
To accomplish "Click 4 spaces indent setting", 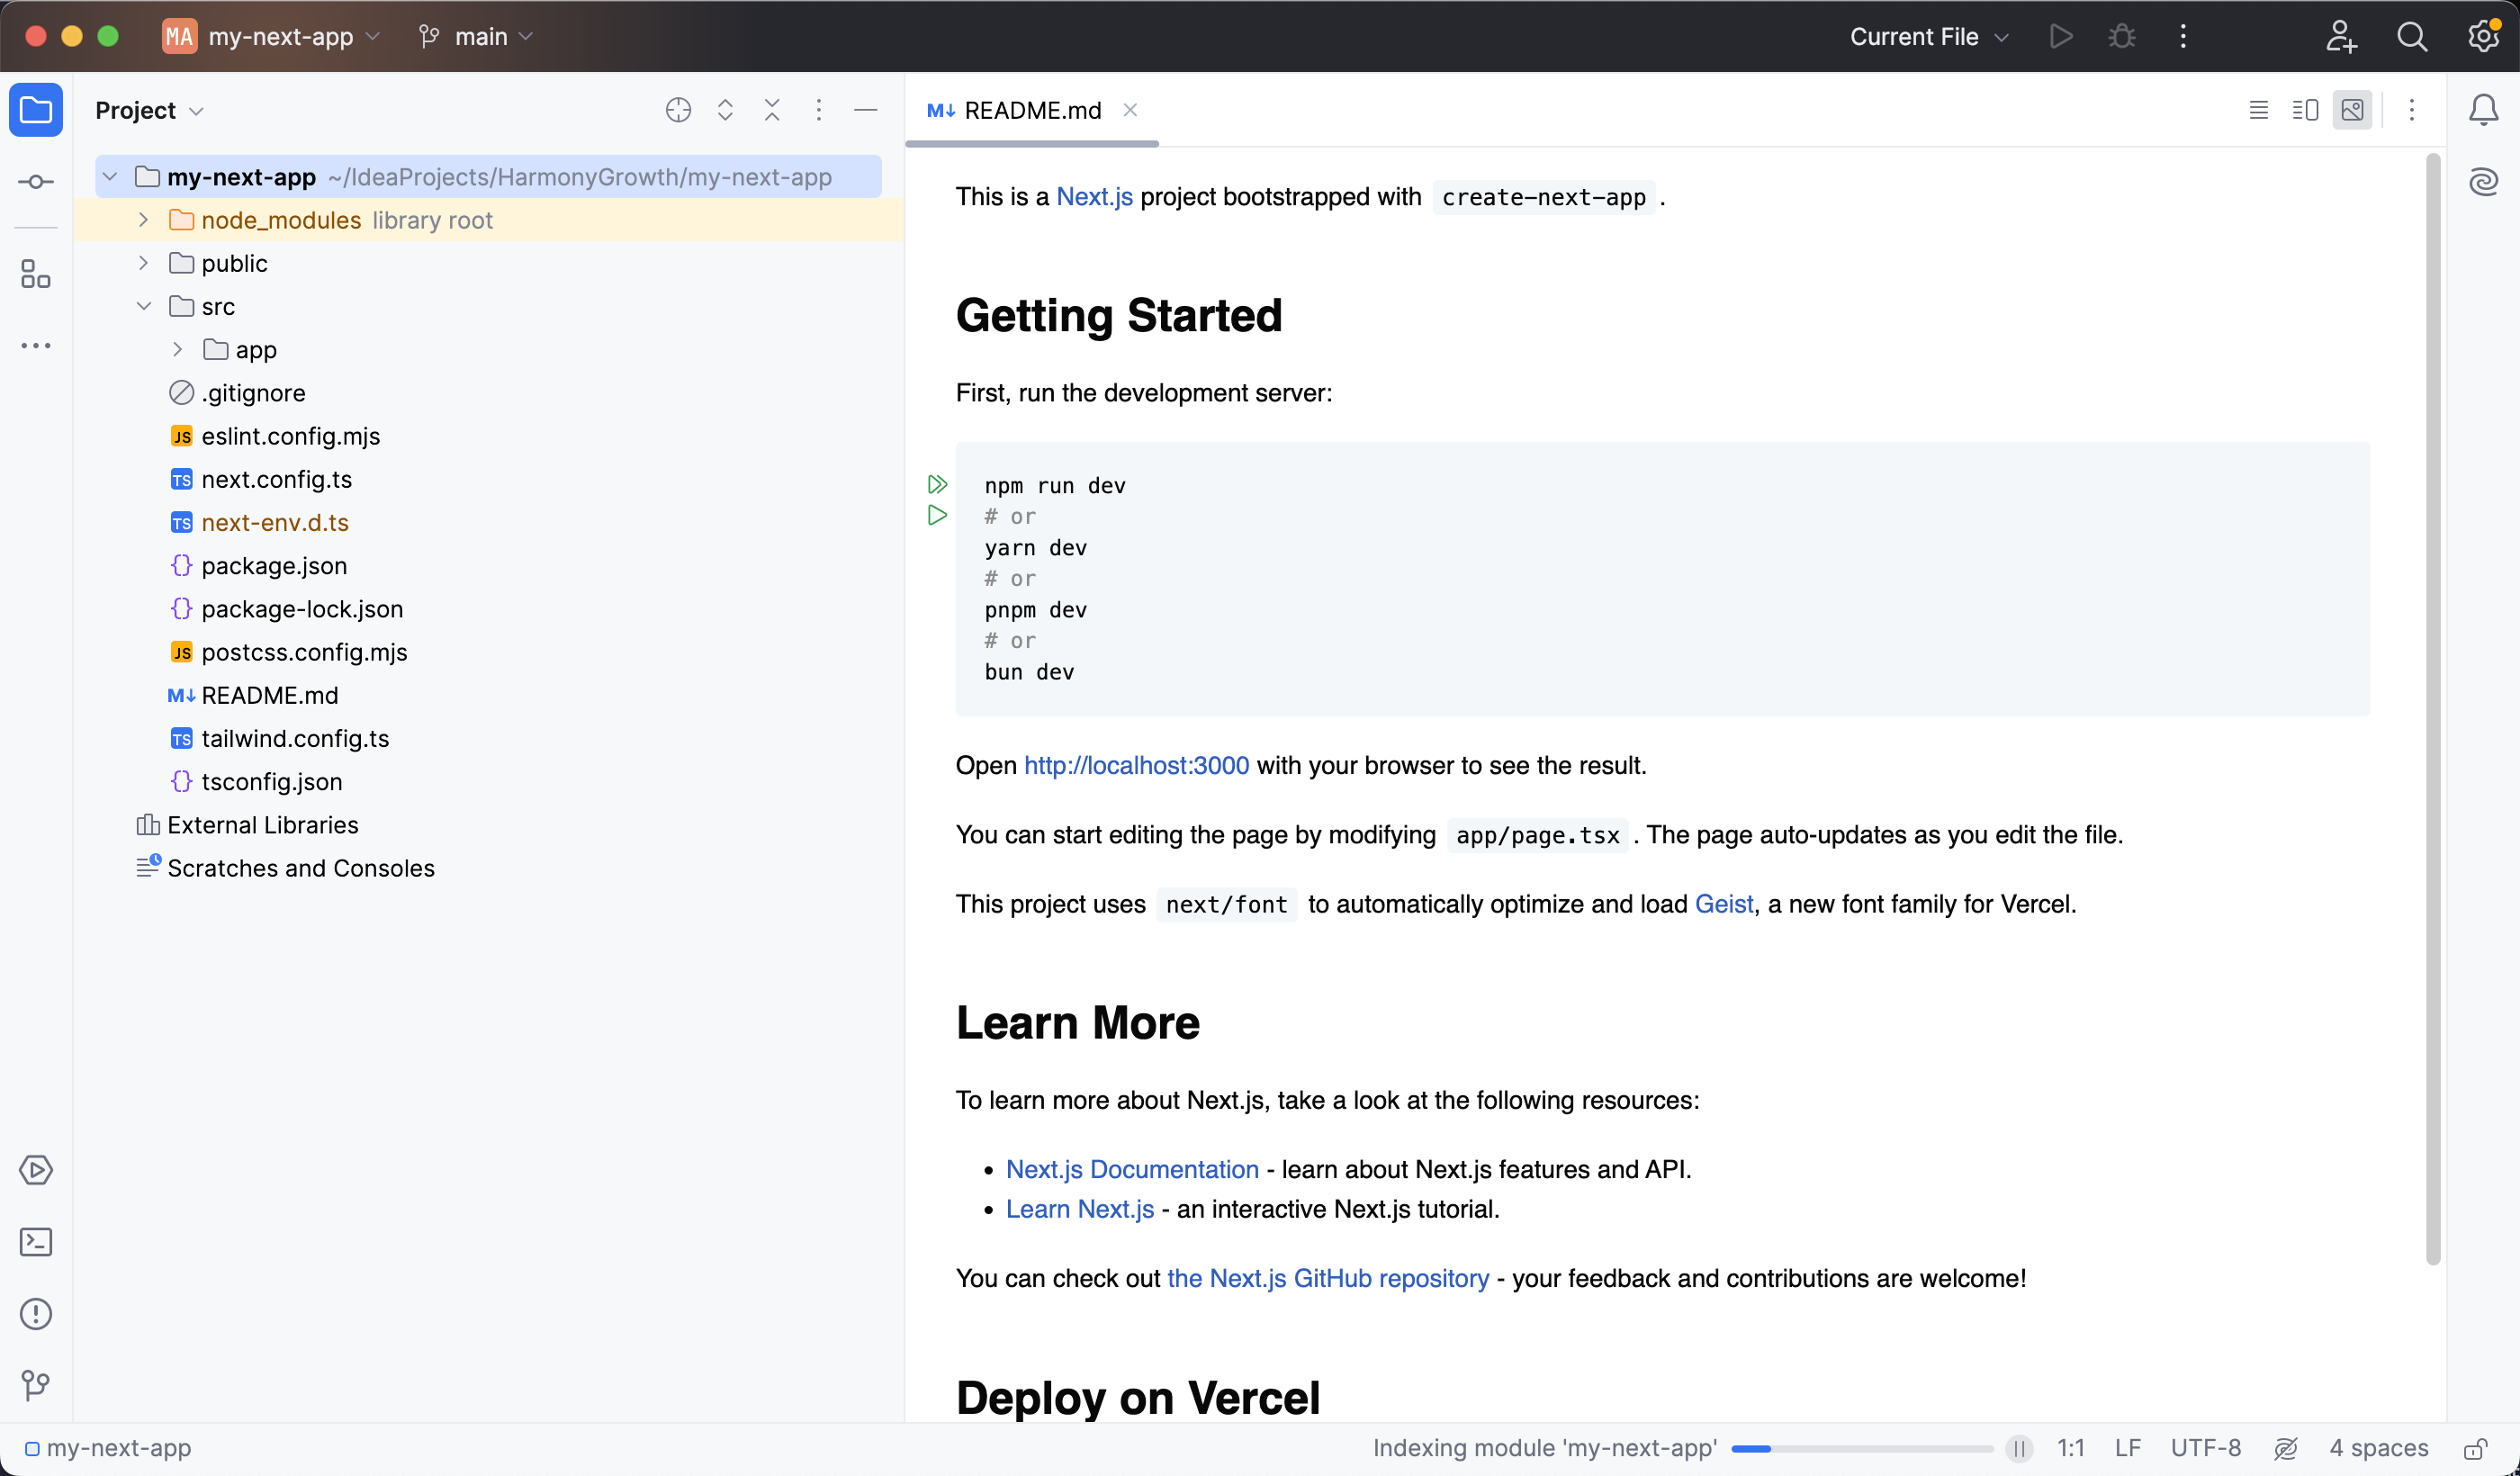I will (x=2378, y=1448).
